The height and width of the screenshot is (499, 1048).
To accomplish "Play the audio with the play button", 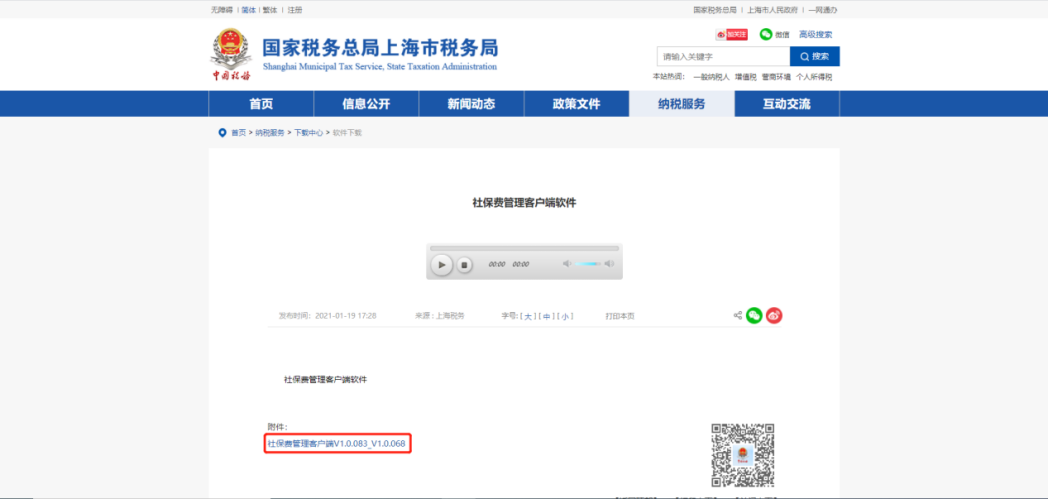I will [440, 265].
